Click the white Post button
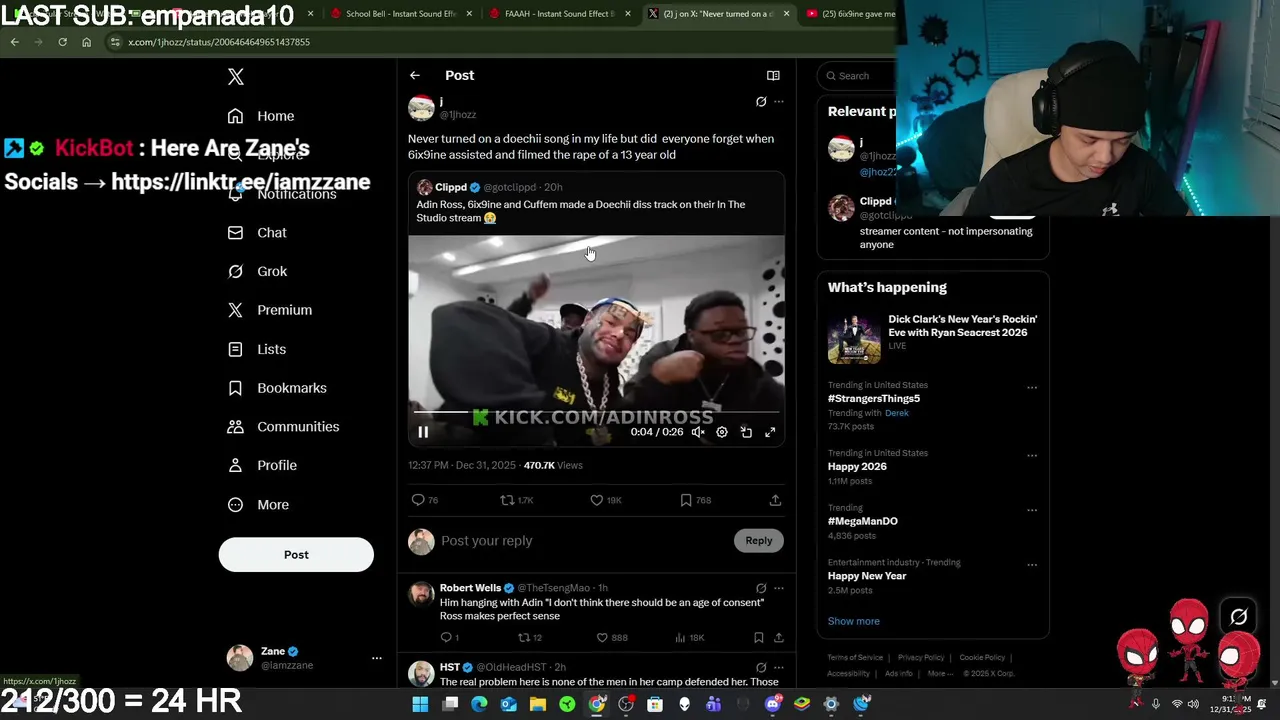The width and height of the screenshot is (1280, 720). click(296, 554)
